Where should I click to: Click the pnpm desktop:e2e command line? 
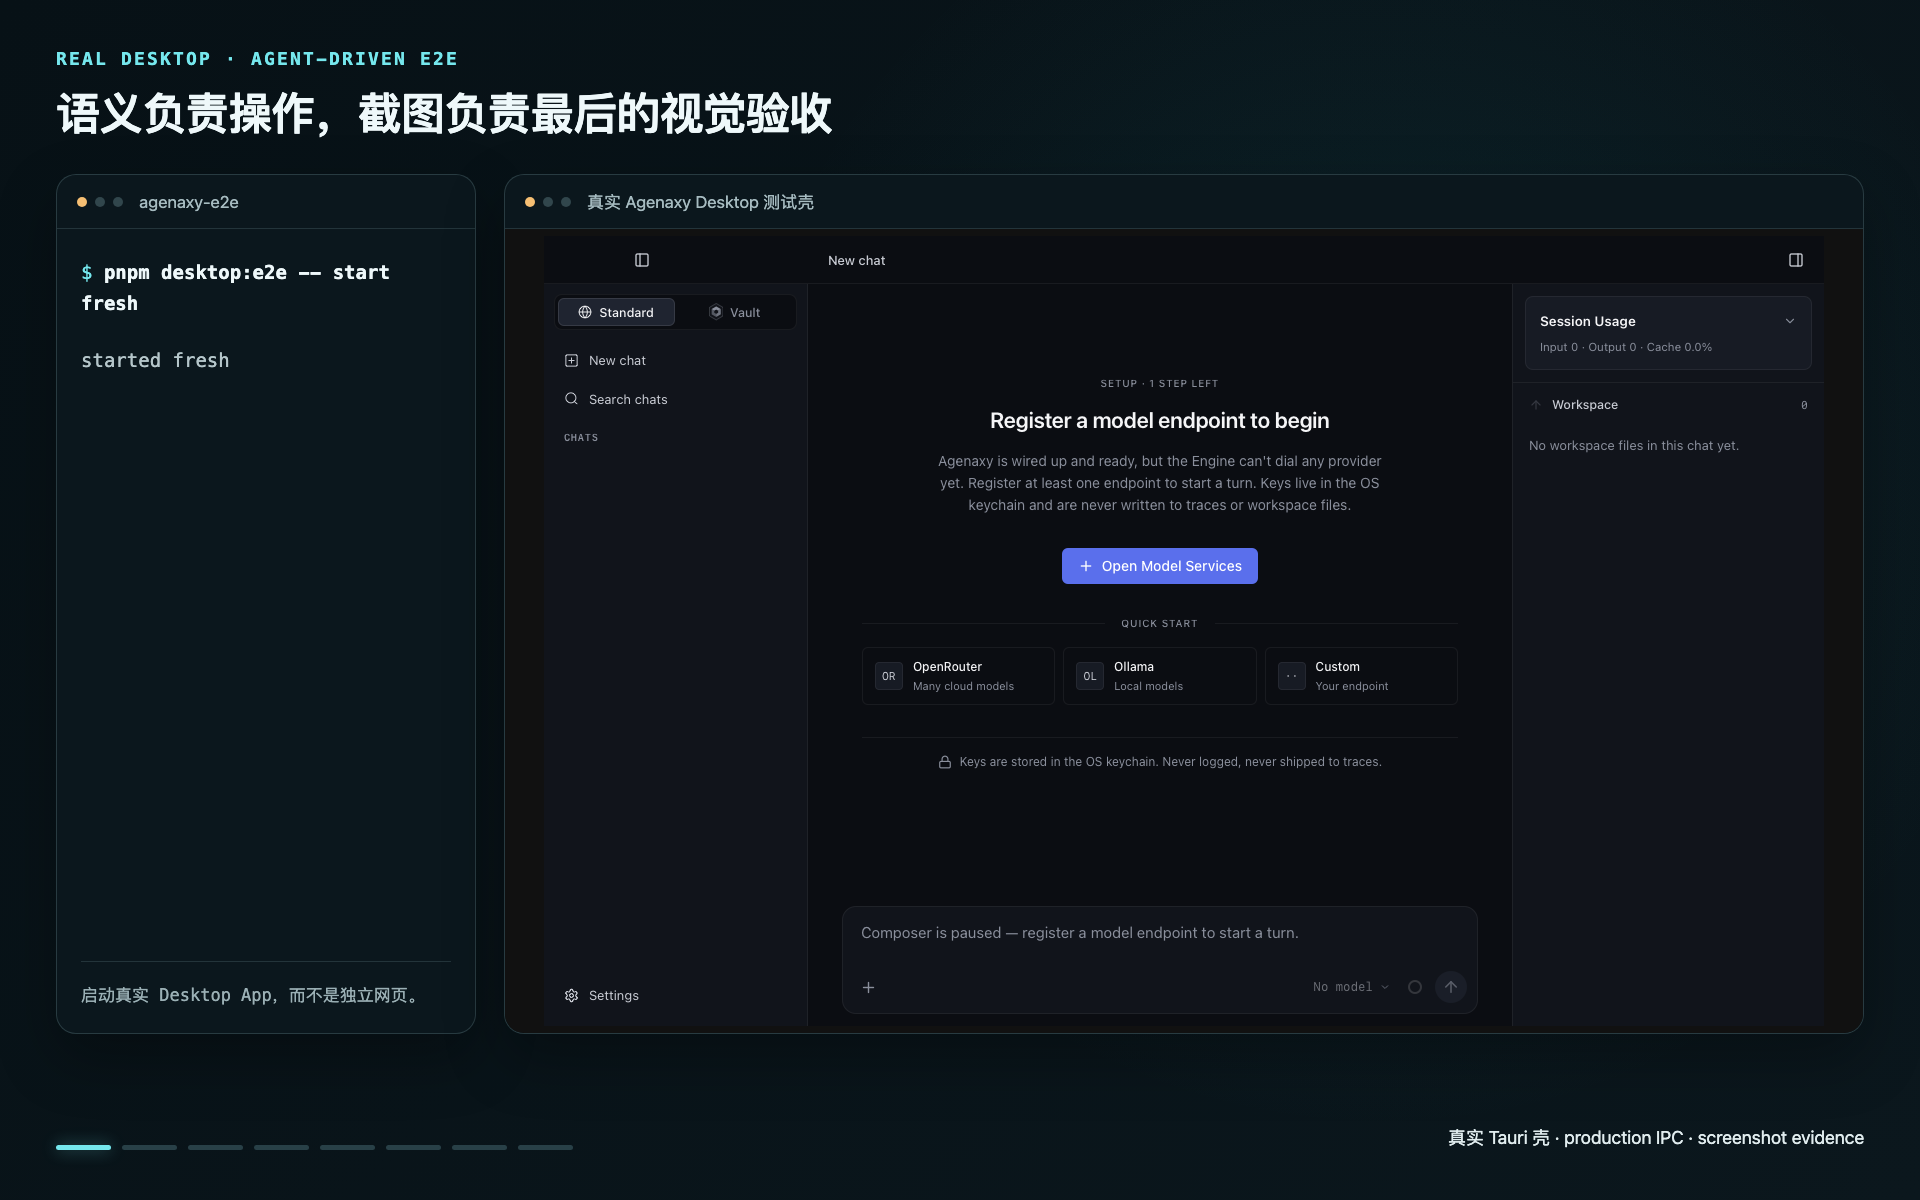click(236, 287)
